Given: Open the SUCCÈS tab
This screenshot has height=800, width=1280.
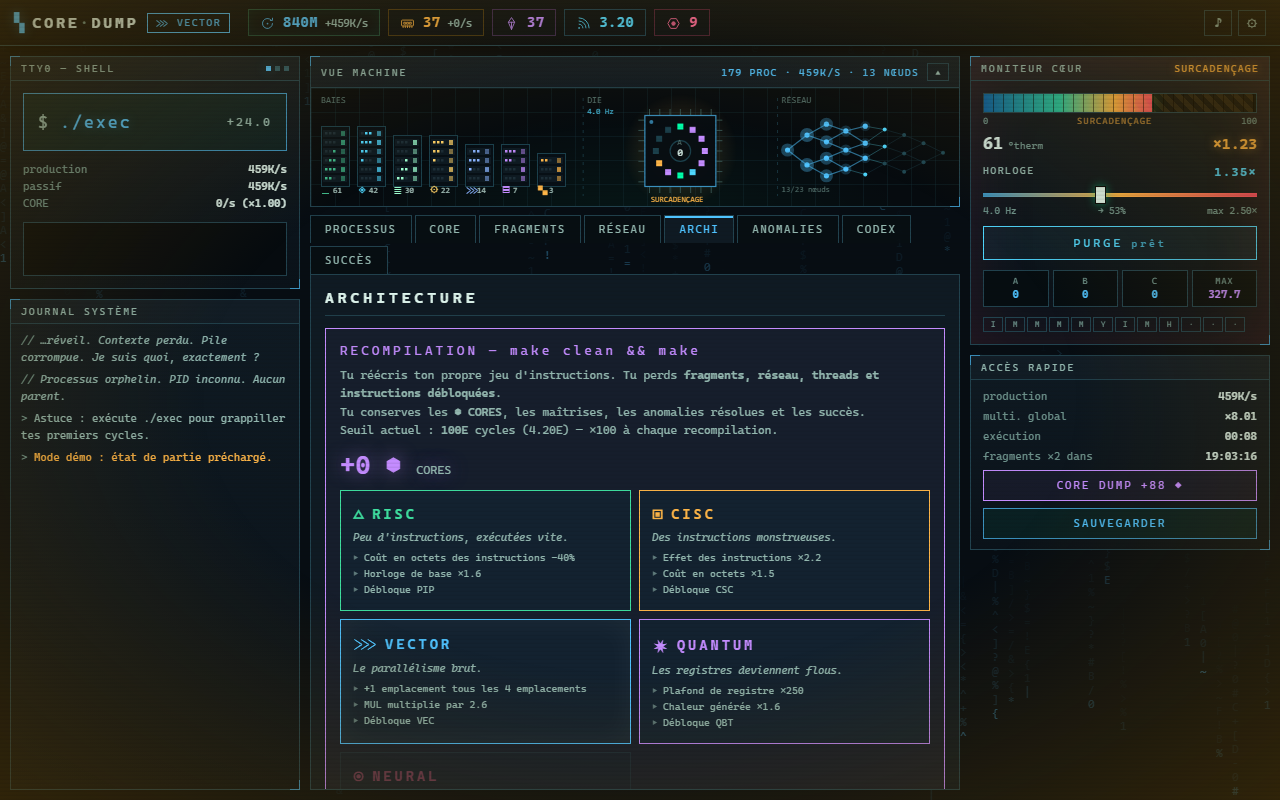Looking at the screenshot, I should tap(349, 260).
